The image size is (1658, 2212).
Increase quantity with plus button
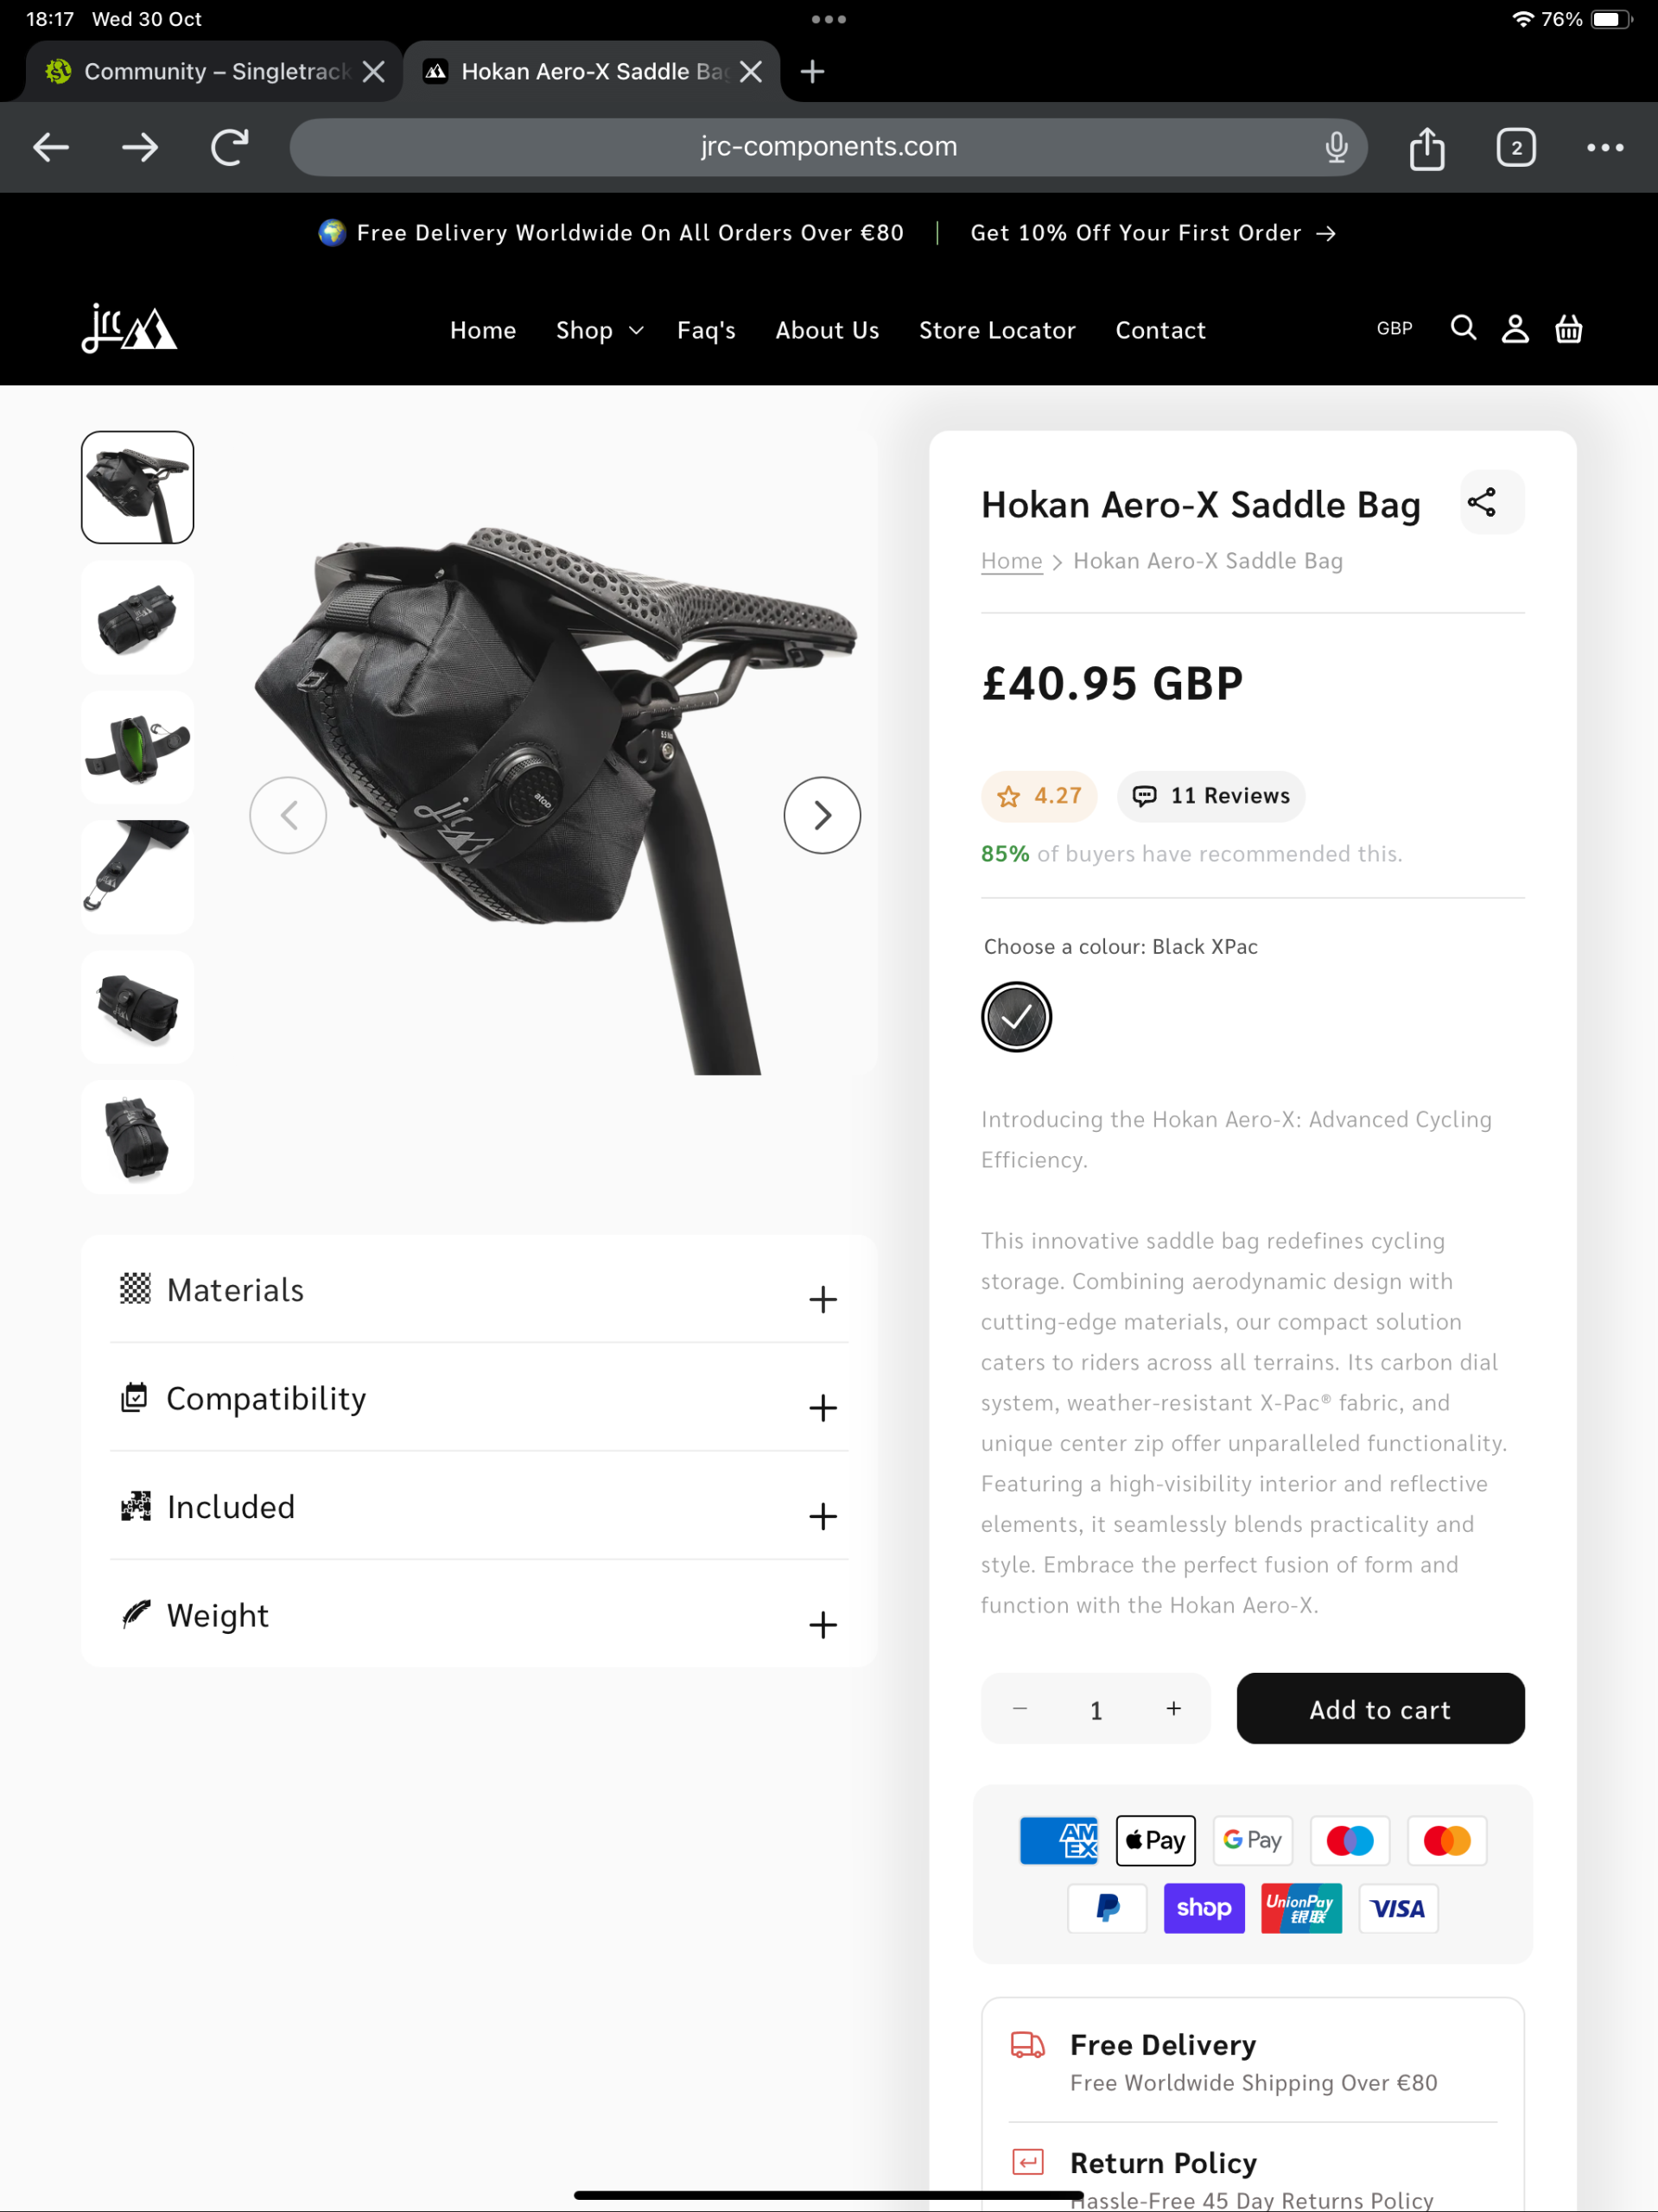coord(1173,1709)
